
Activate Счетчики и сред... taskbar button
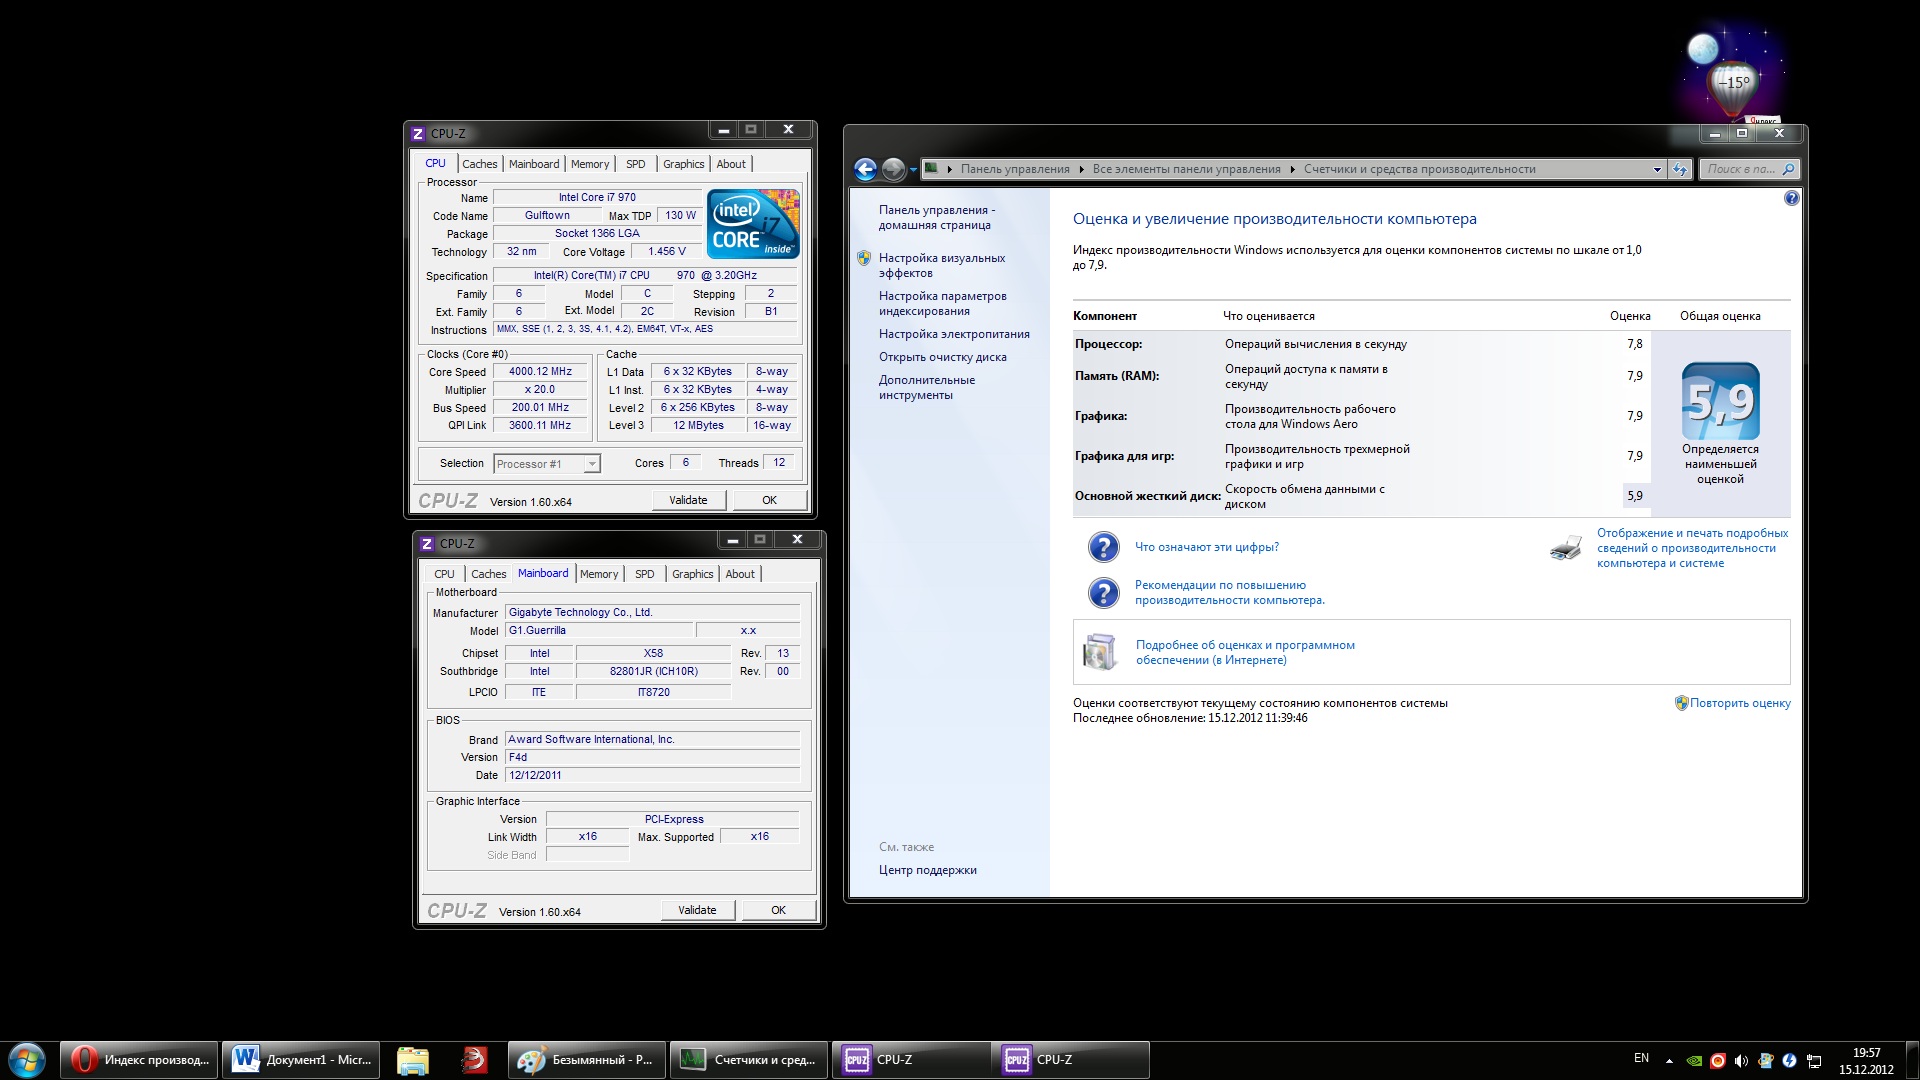coord(749,1060)
